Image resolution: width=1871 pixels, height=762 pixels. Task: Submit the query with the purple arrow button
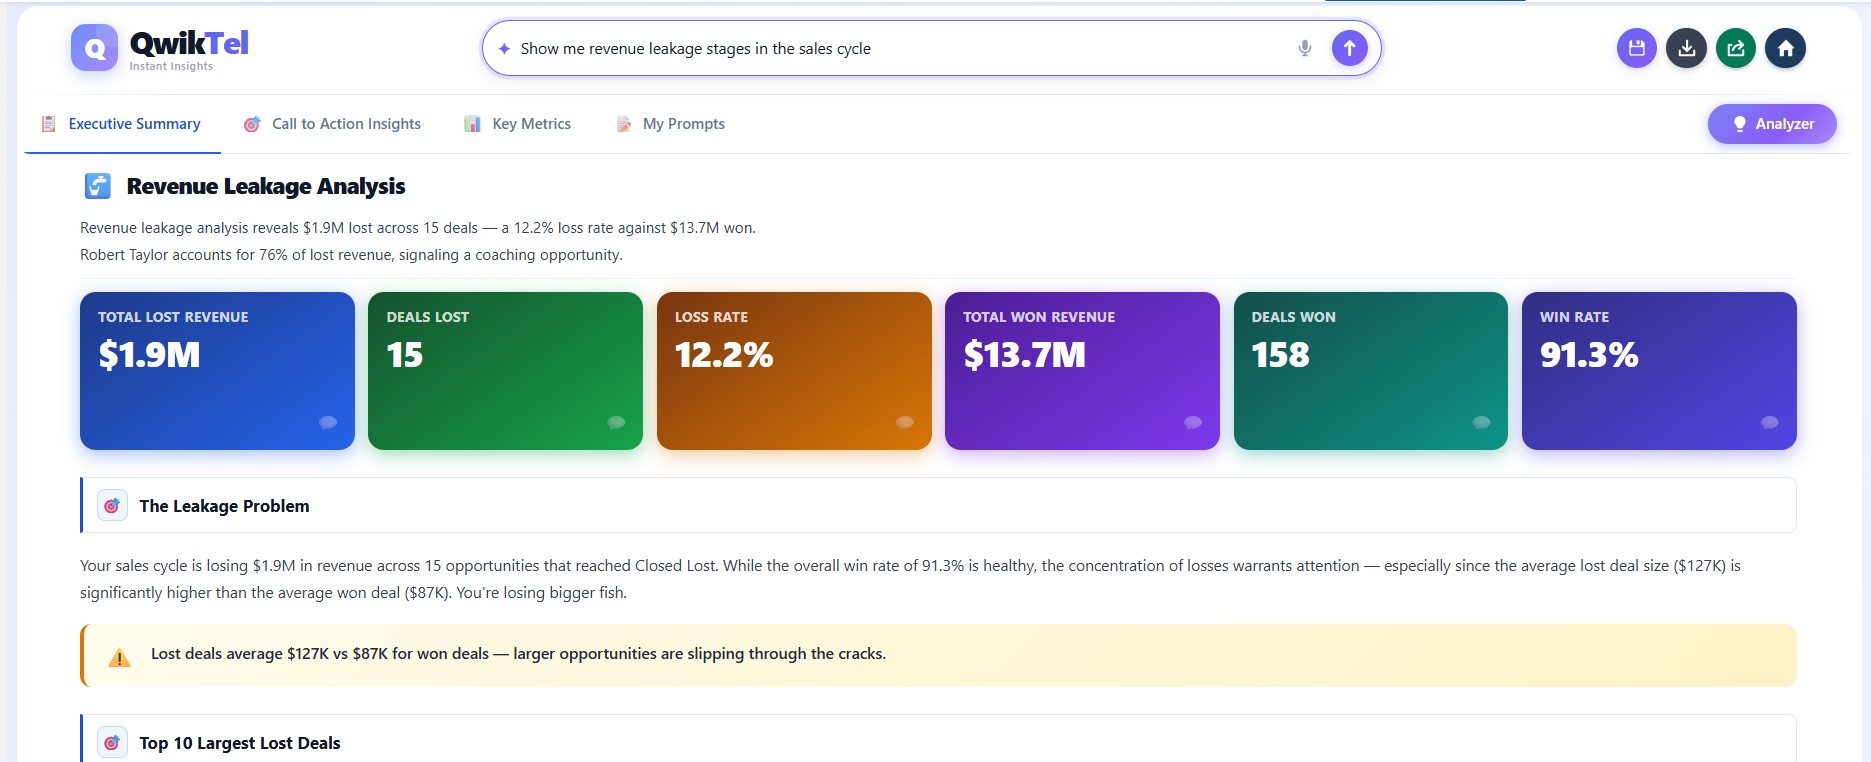pos(1349,48)
